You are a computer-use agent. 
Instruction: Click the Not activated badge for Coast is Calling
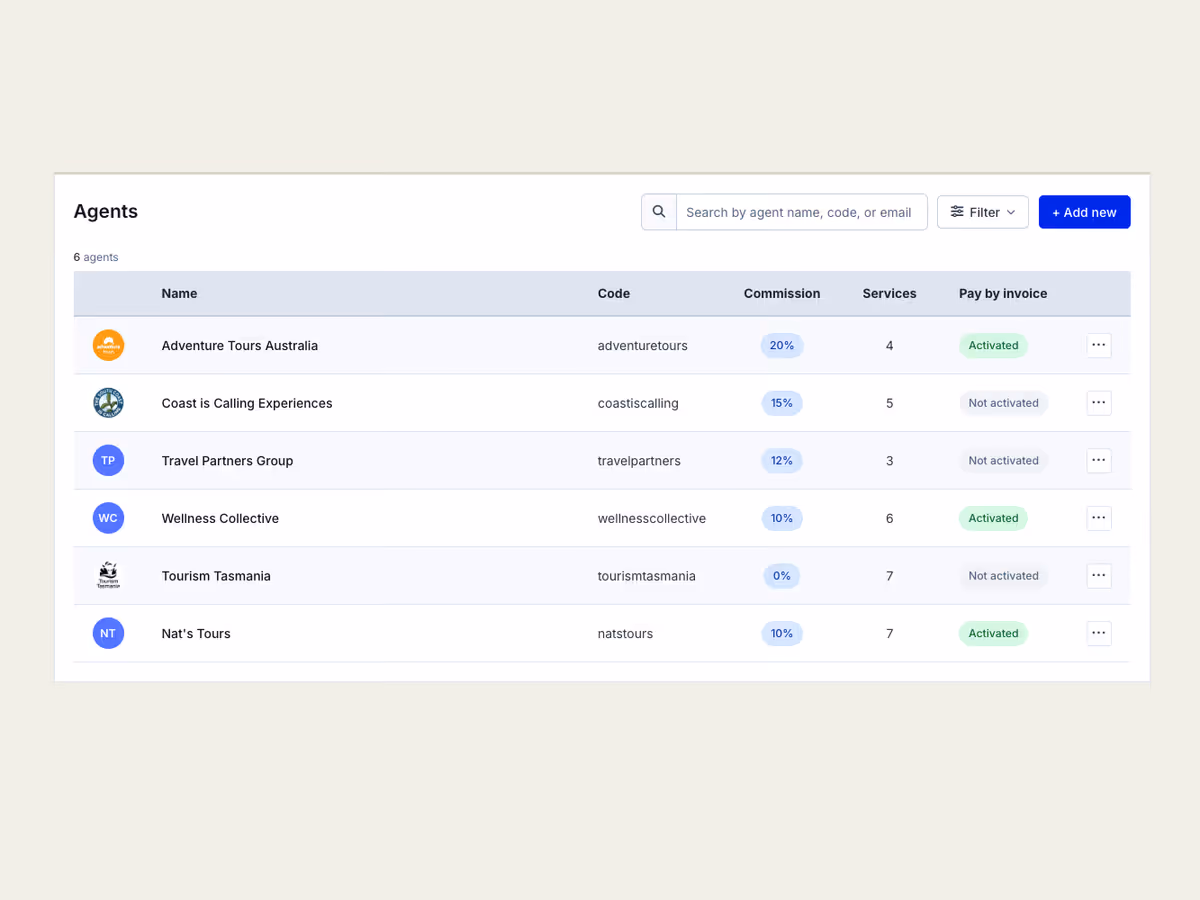pyautogui.click(x=1003, y=403)
